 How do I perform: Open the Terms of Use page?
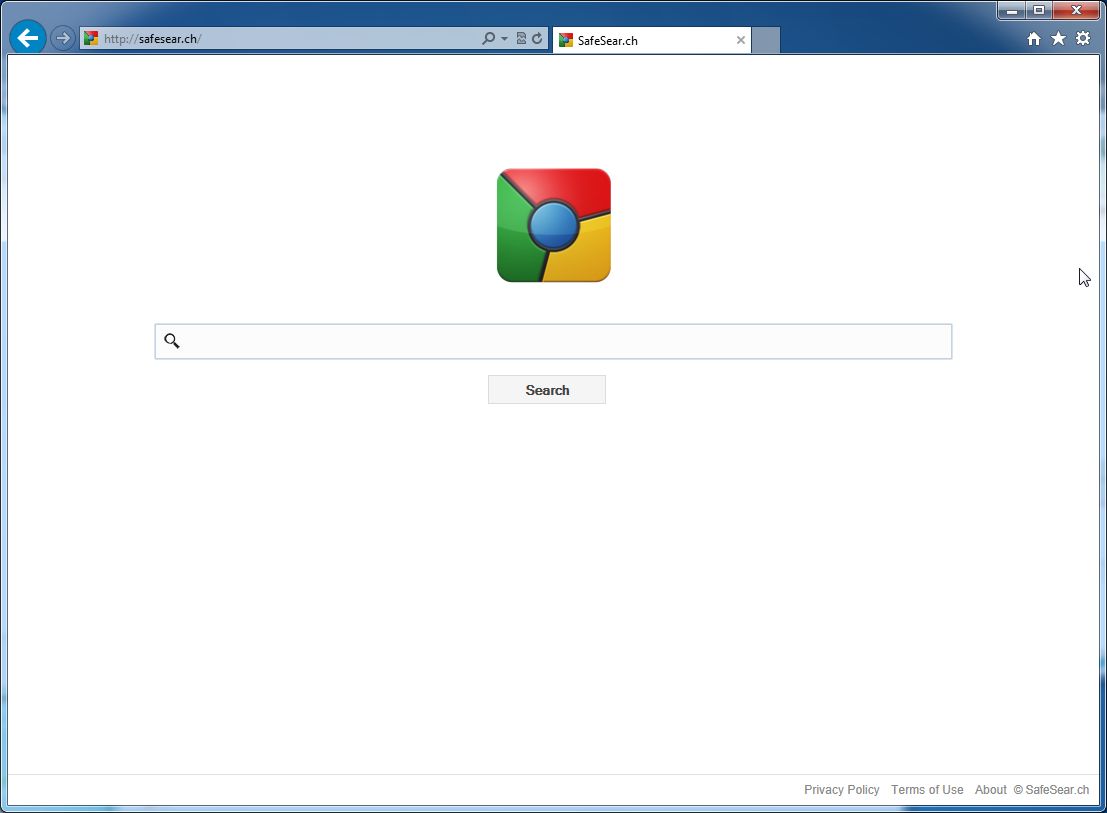tap(927, 790)
